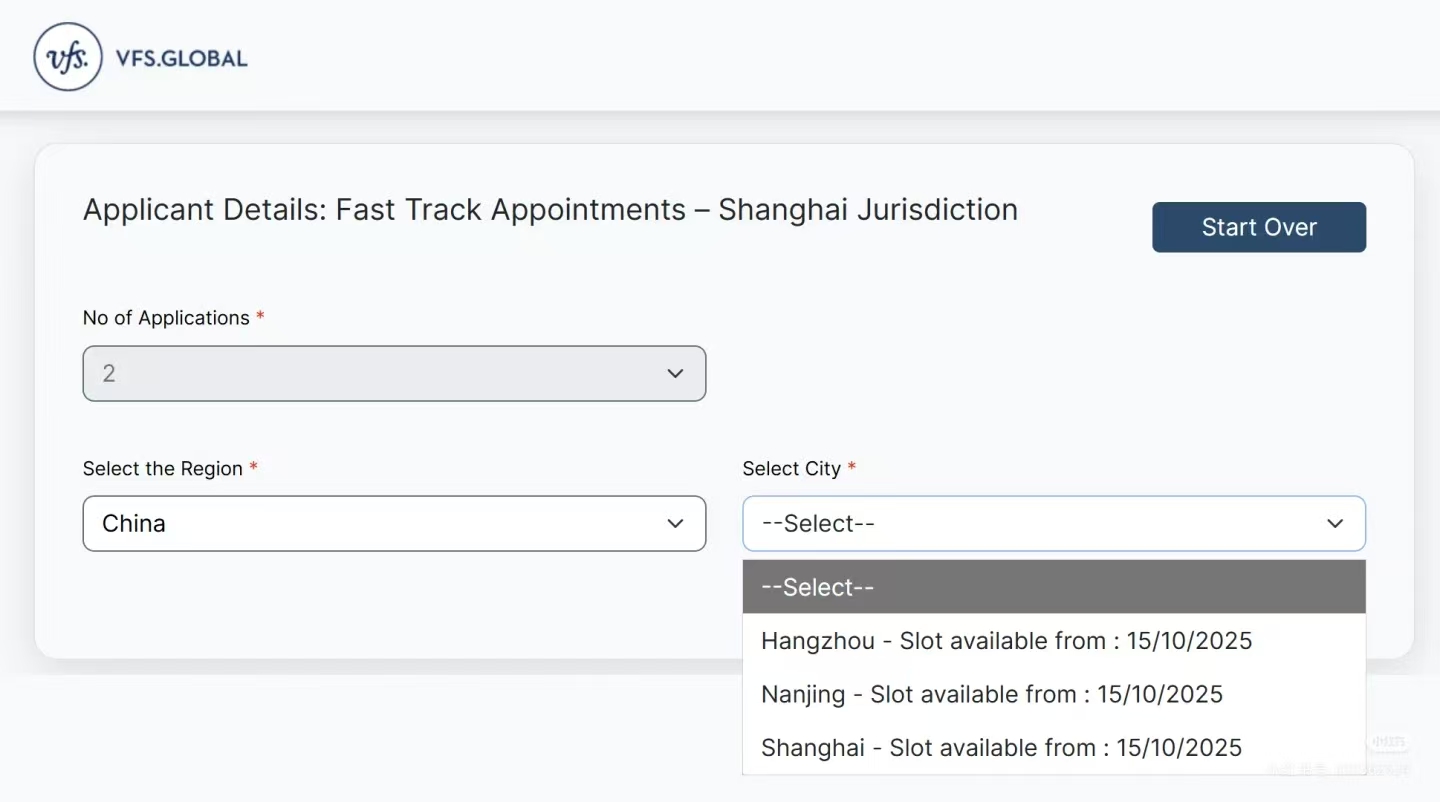This screenshot has height=802, width=1440.
Task: Open the Select the Region dropdown
Action: point(394,524)
